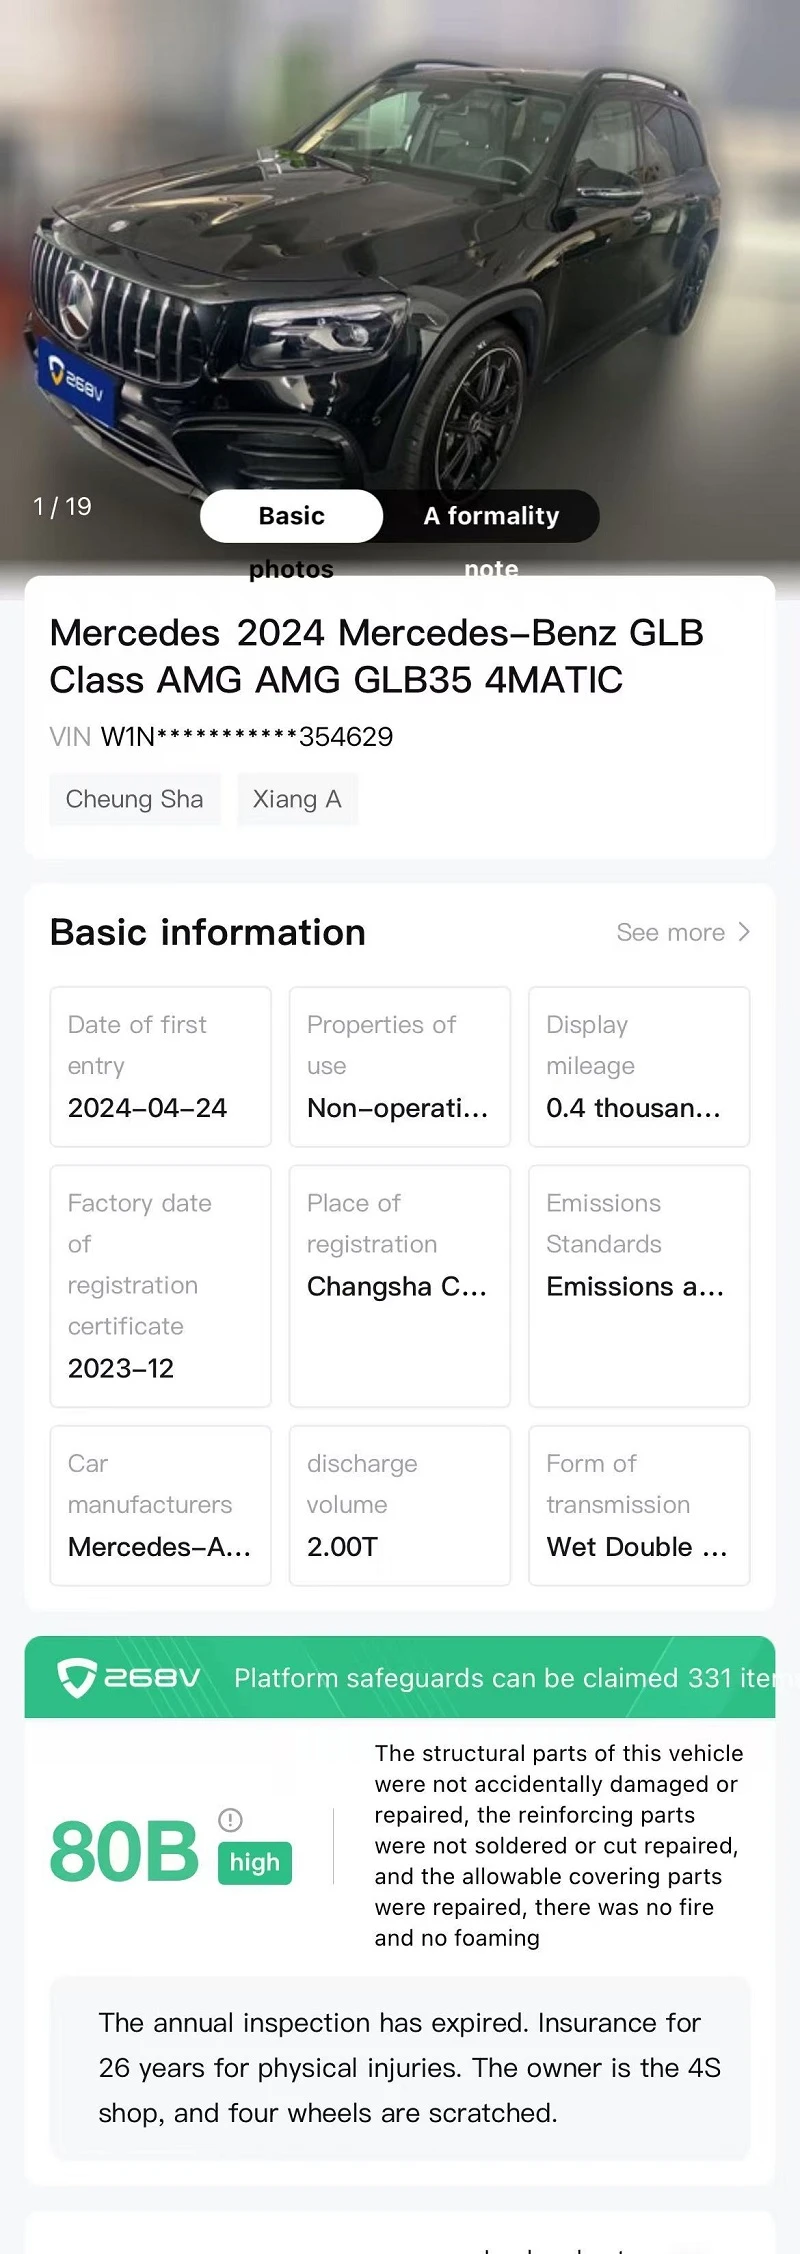Expand the Properties of use card
Image resolution: width=800 pixels, height=2254 pixels.
click(400, 1067)
